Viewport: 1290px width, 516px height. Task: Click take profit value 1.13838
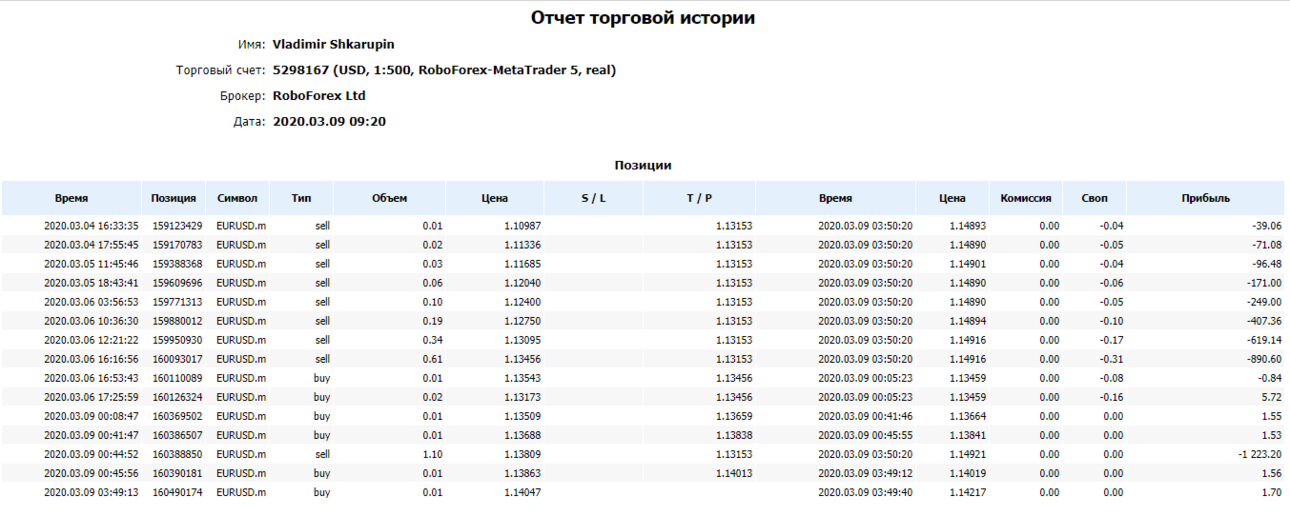click(x=734, y=435)
